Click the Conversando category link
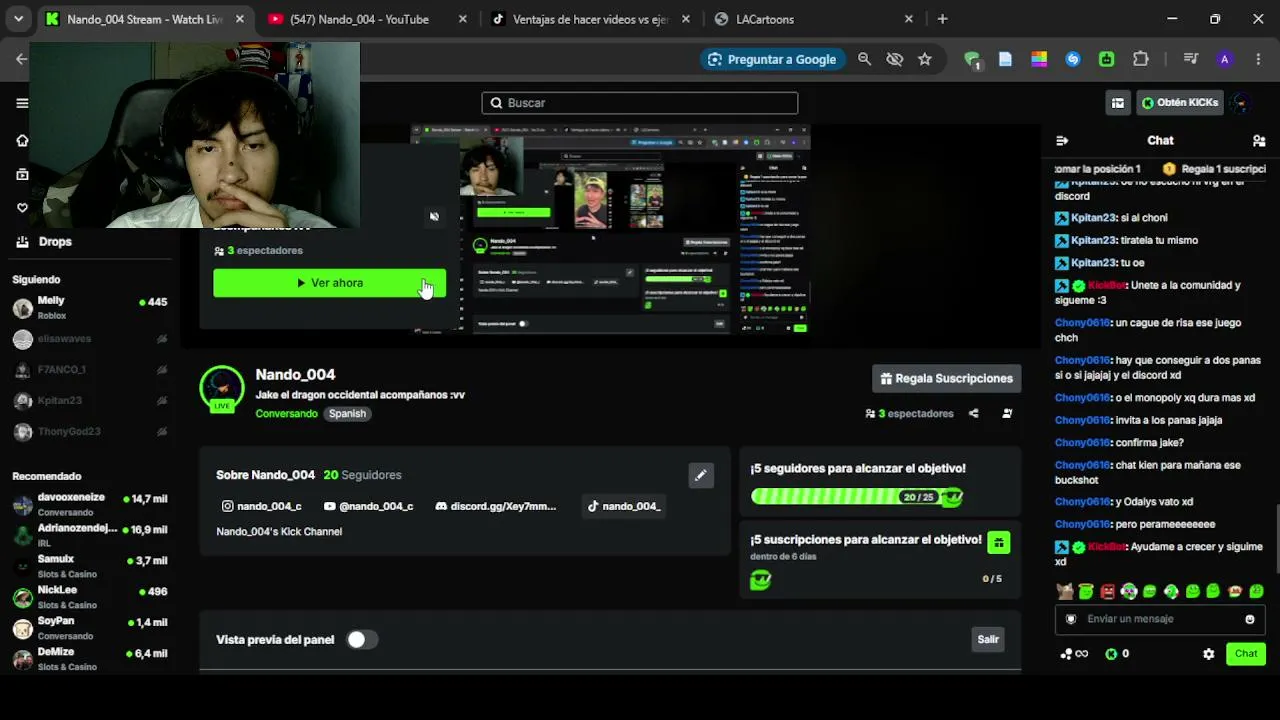Screen dimensions: 1280x720 286,414
